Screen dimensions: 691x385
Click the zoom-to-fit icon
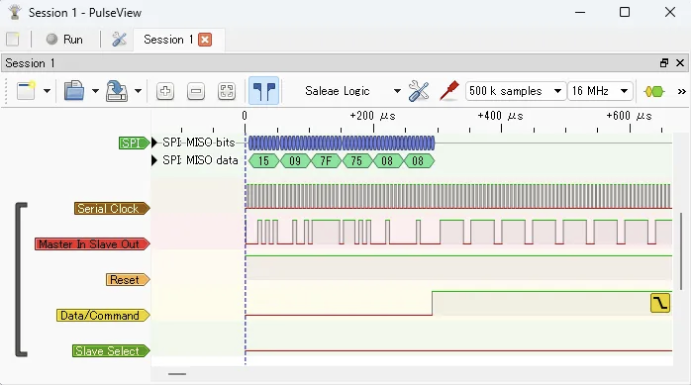coord(227,91)
